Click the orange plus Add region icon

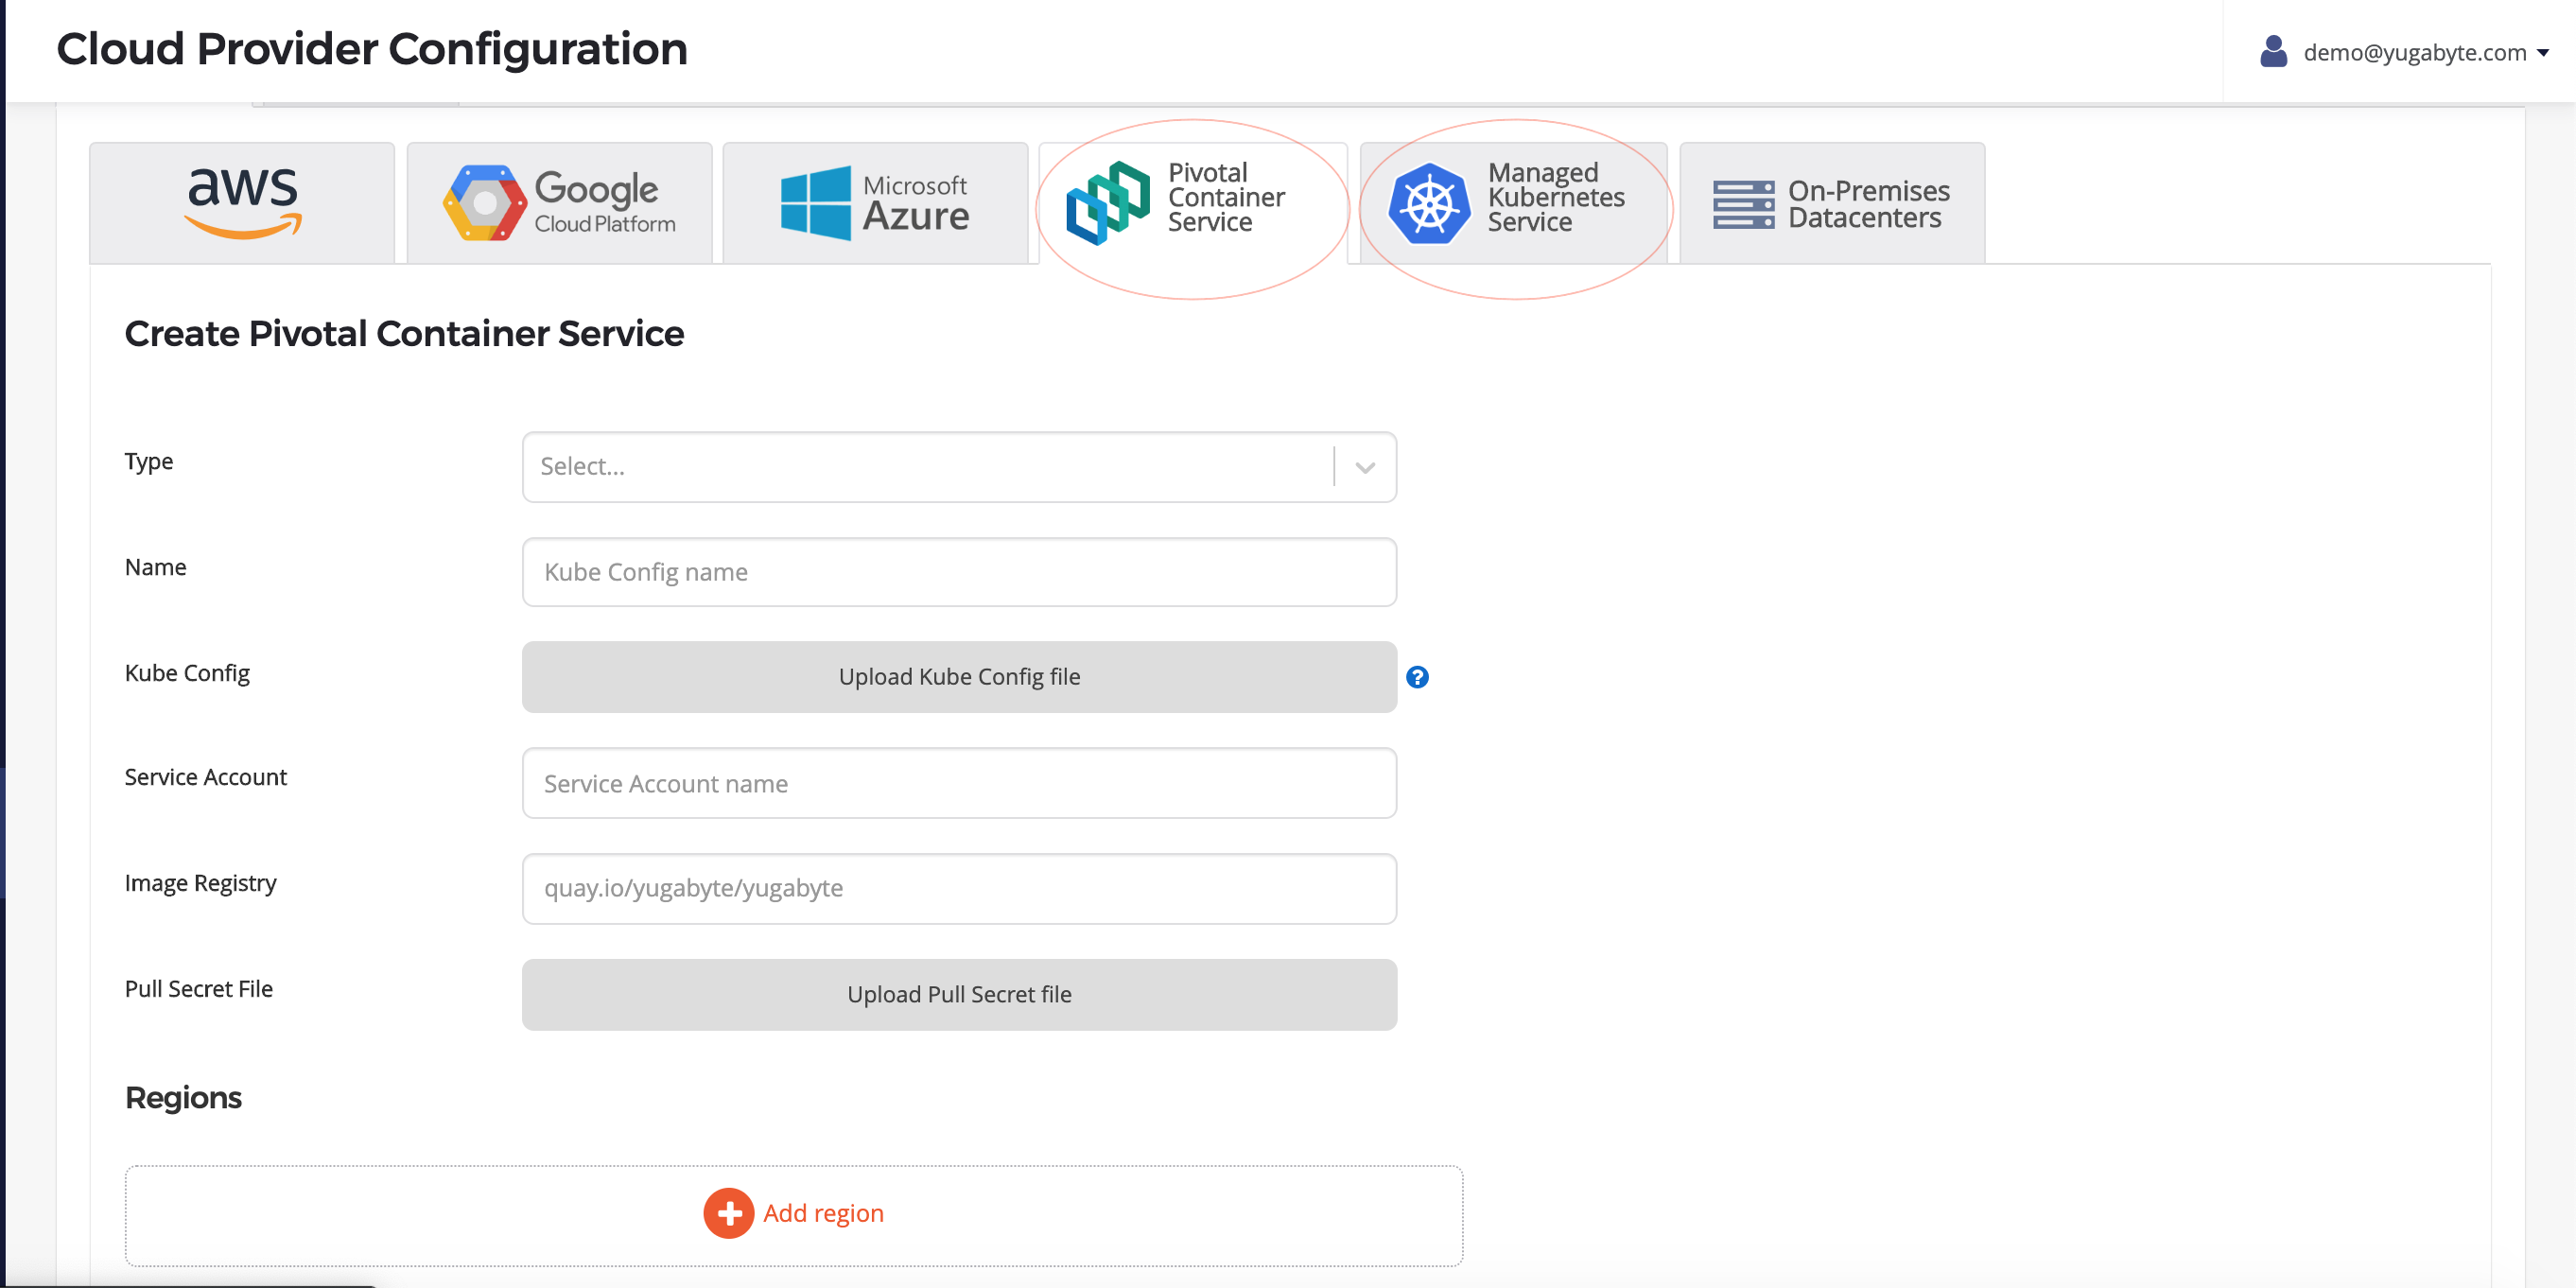coord(728,1213)
